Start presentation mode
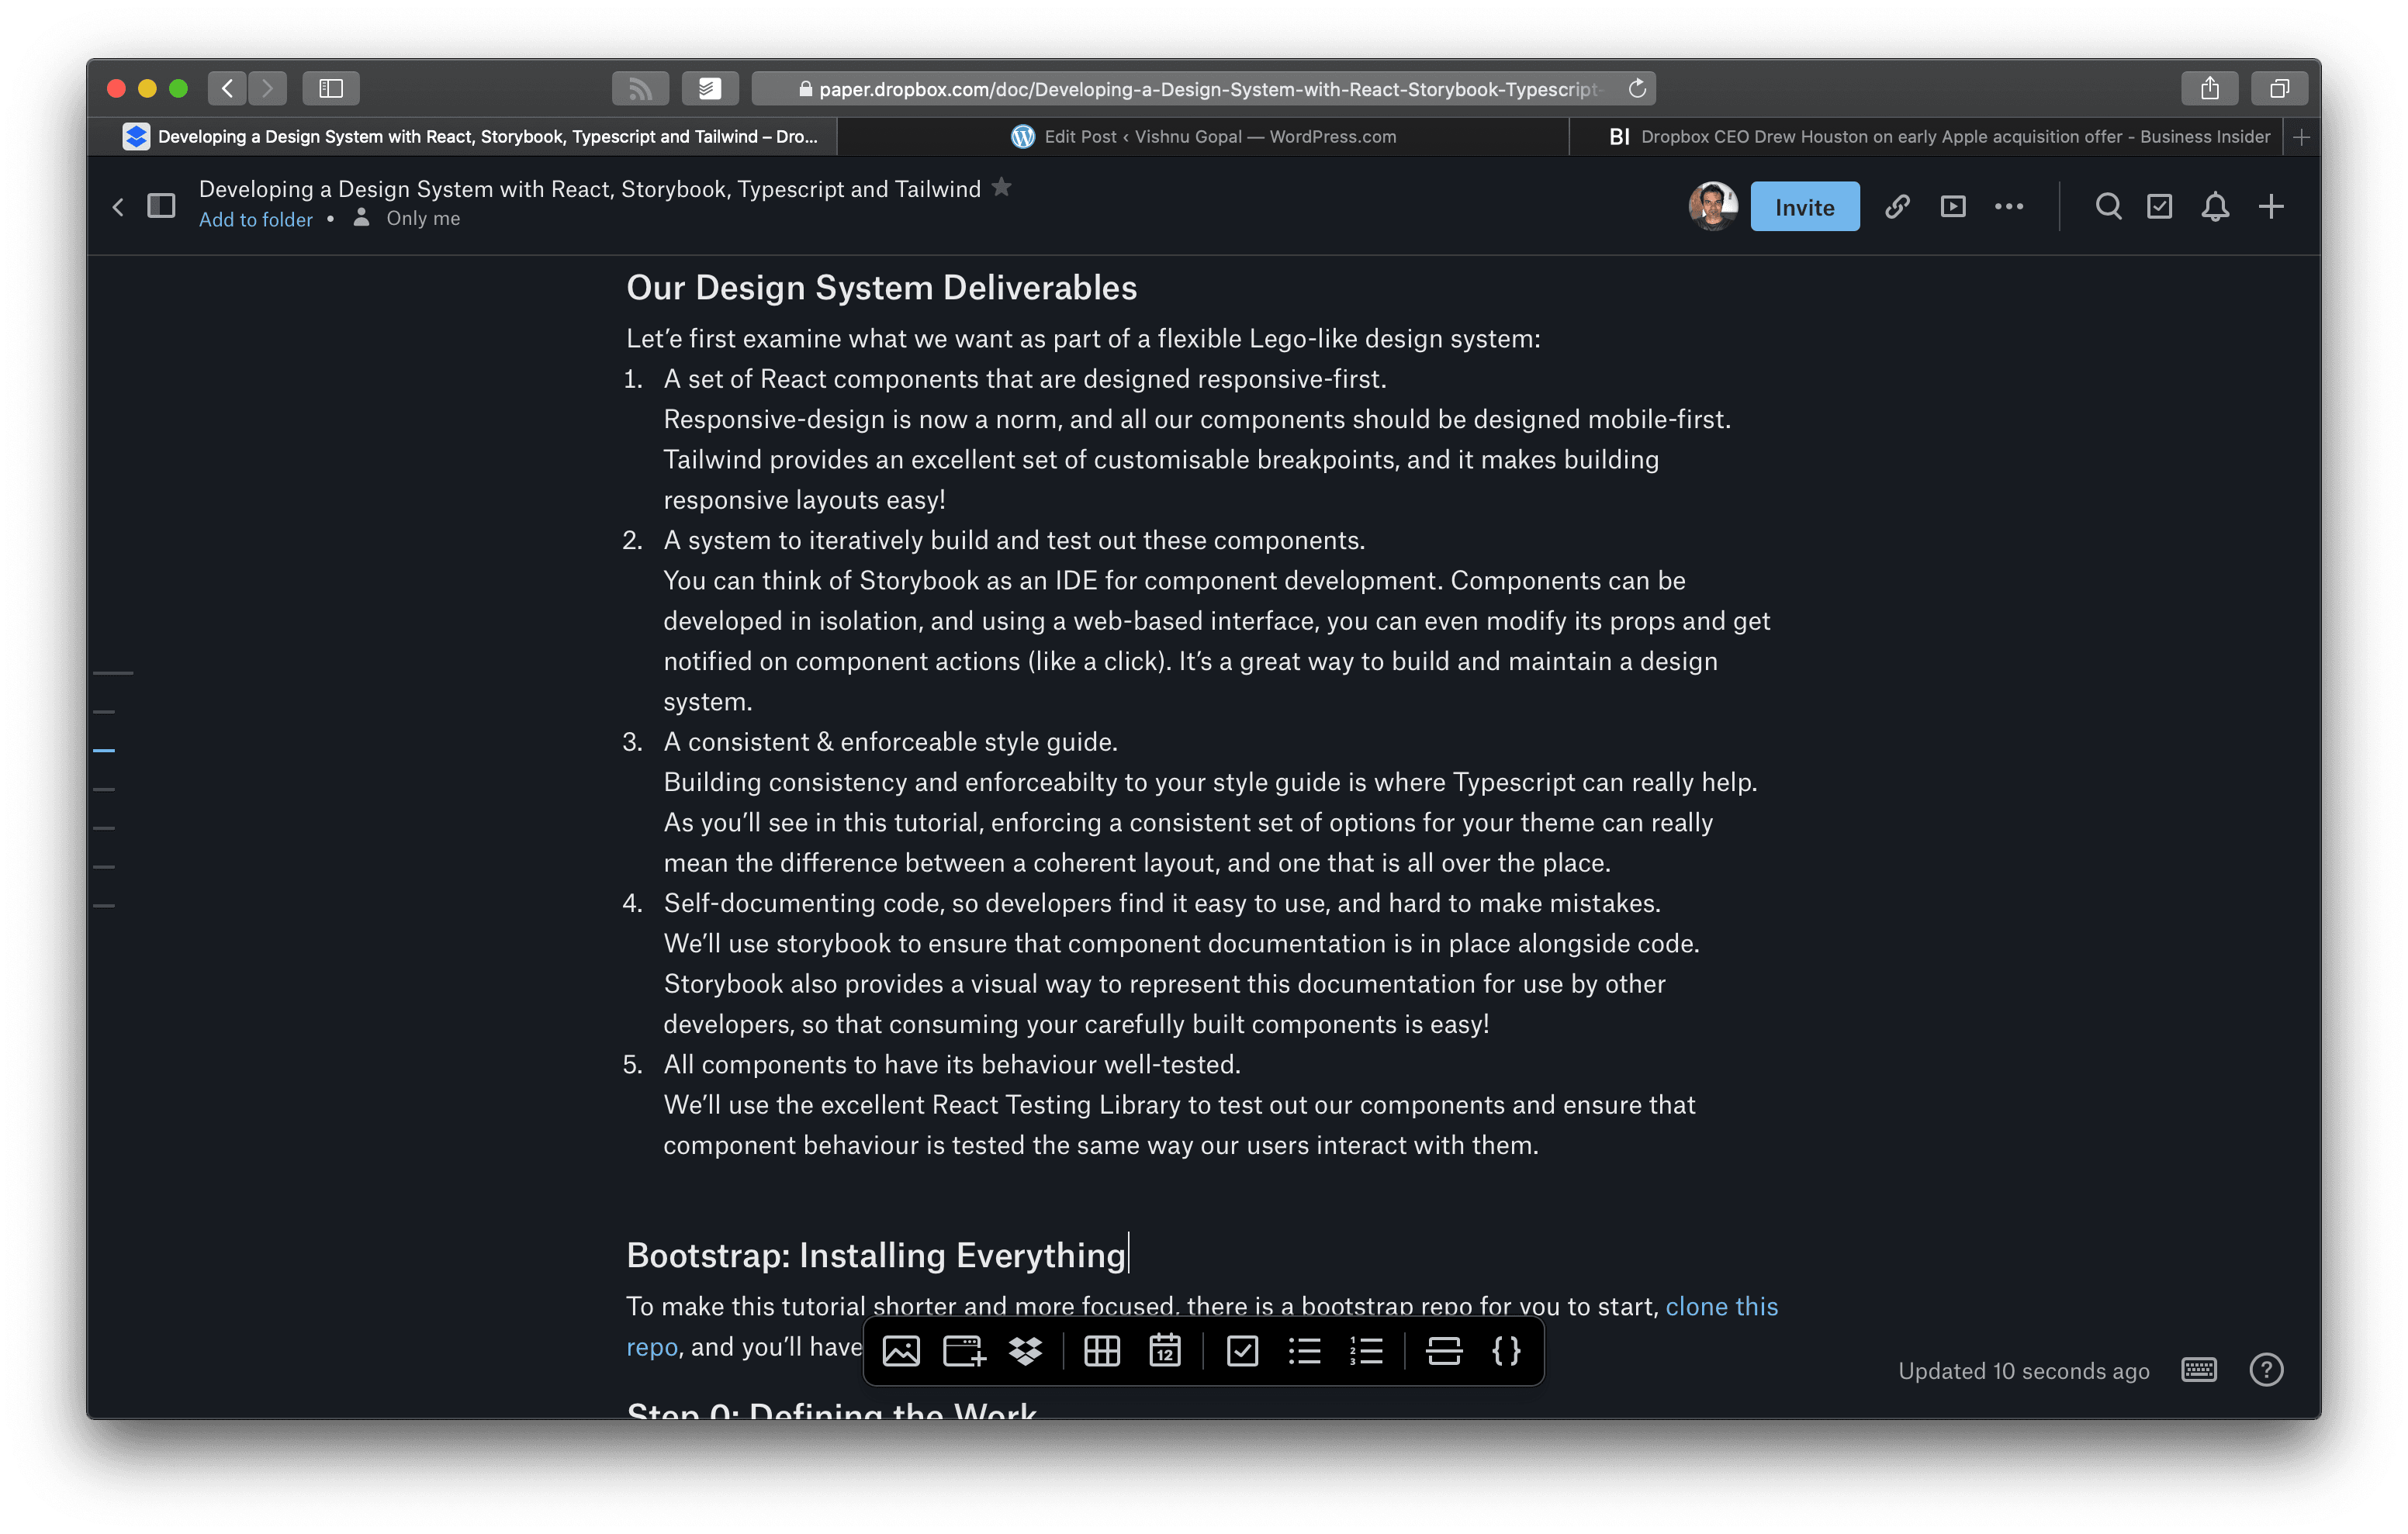The image size is (2408, 1534). (1952, 207)
